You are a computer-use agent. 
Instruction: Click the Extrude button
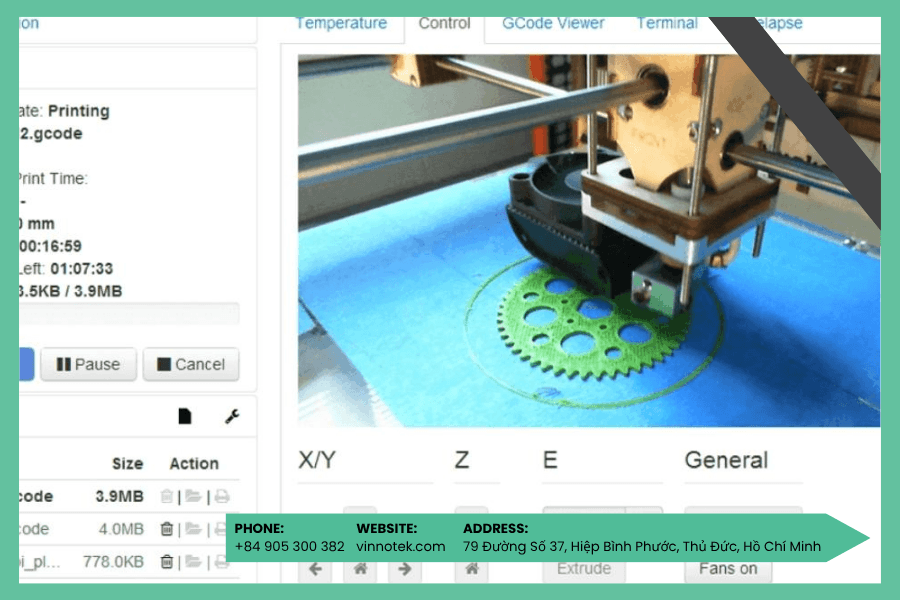pos(584,568)
